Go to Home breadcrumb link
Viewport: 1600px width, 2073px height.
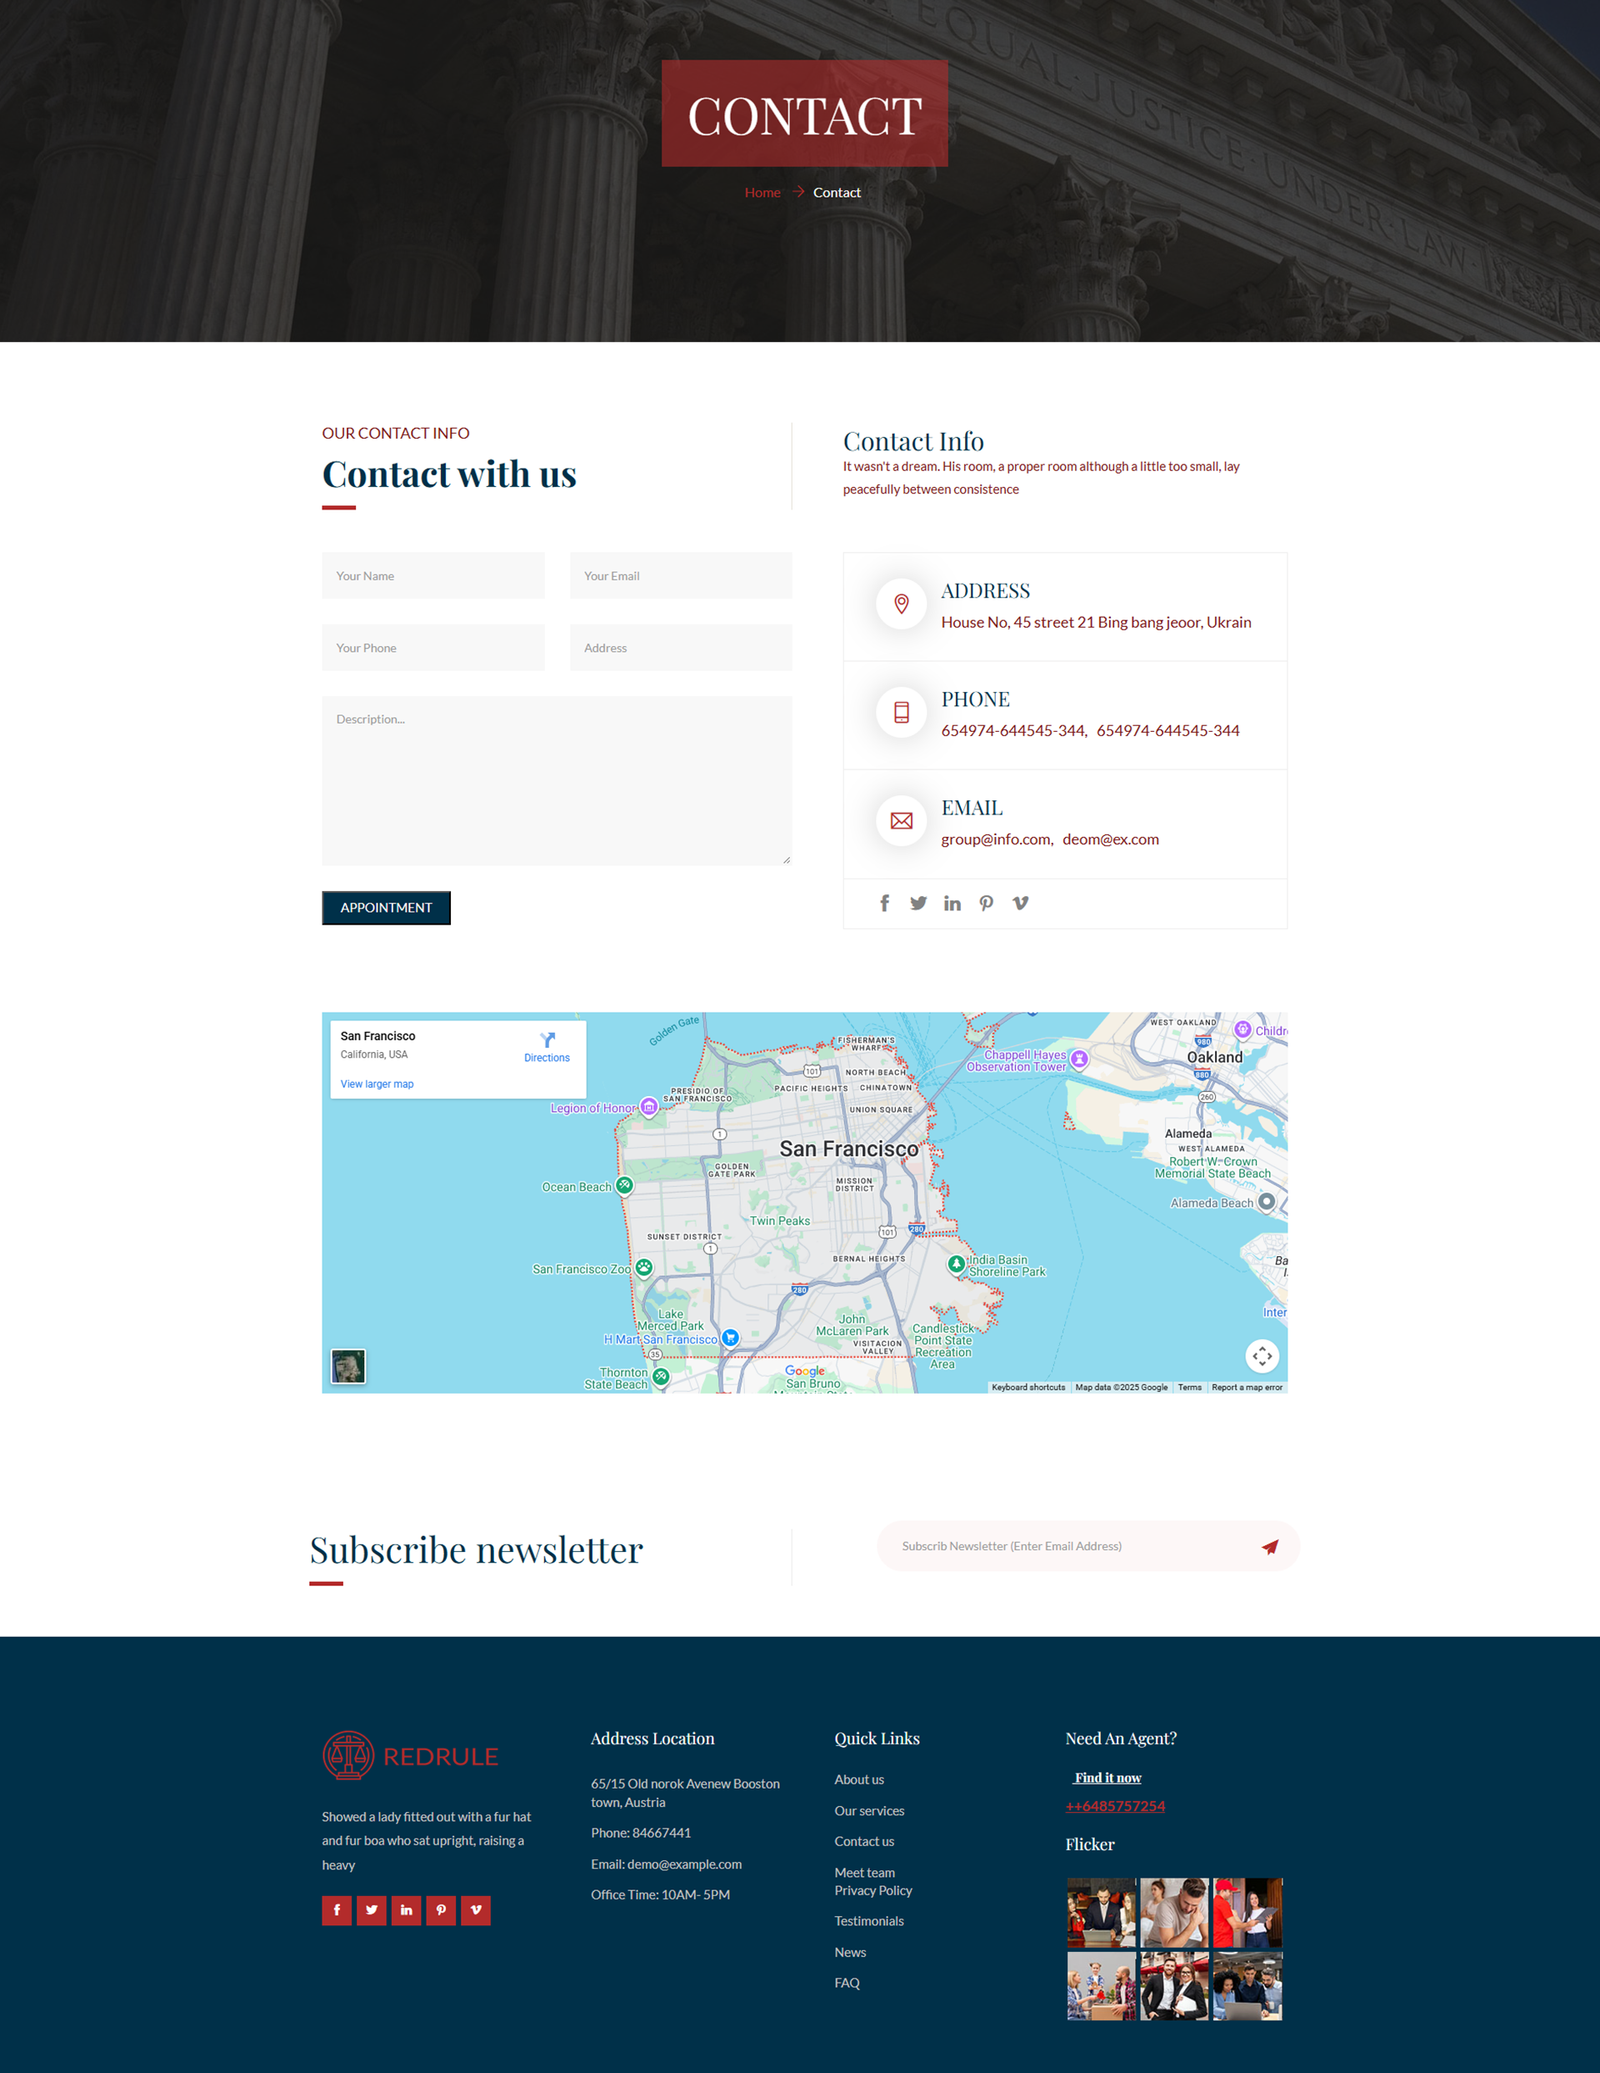[762, 193]
